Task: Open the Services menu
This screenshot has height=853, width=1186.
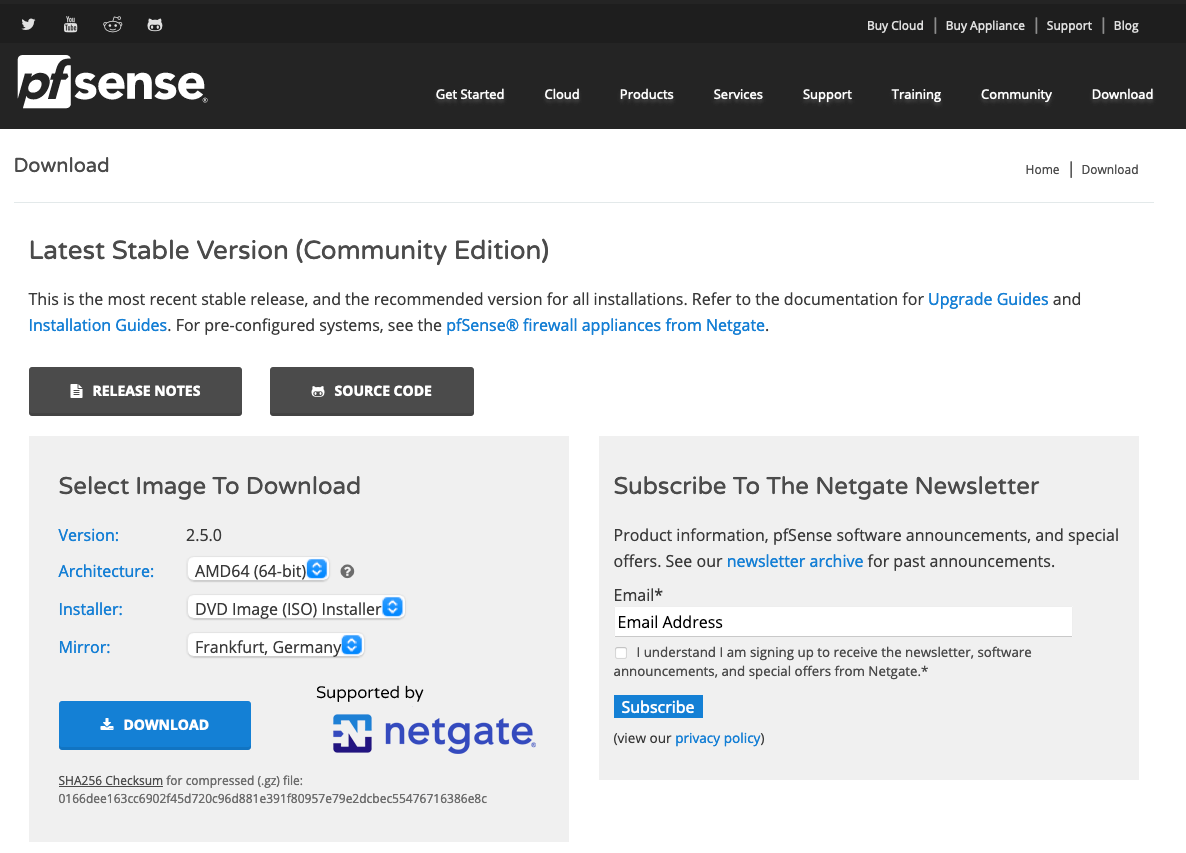Action: tap(738, 95)
